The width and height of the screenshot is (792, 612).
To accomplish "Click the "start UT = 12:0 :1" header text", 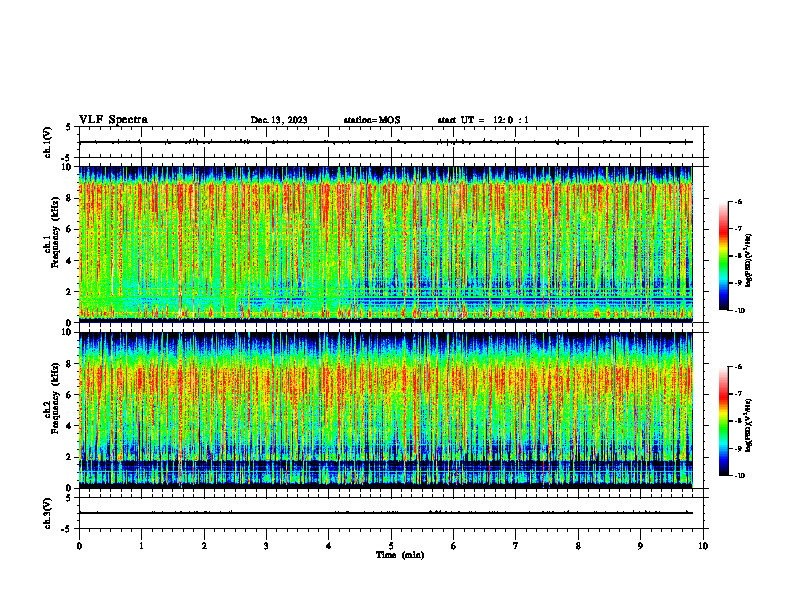I will pyautogui.click(x=483, y=120).
